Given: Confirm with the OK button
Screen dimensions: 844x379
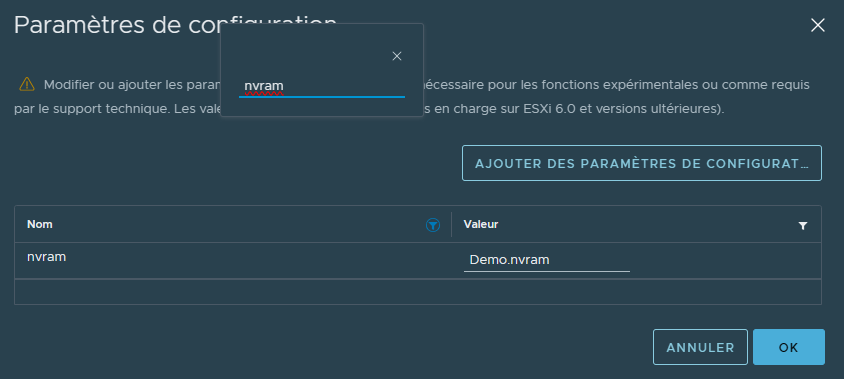Looking at the screenshot, I should (x=789, y=347).
